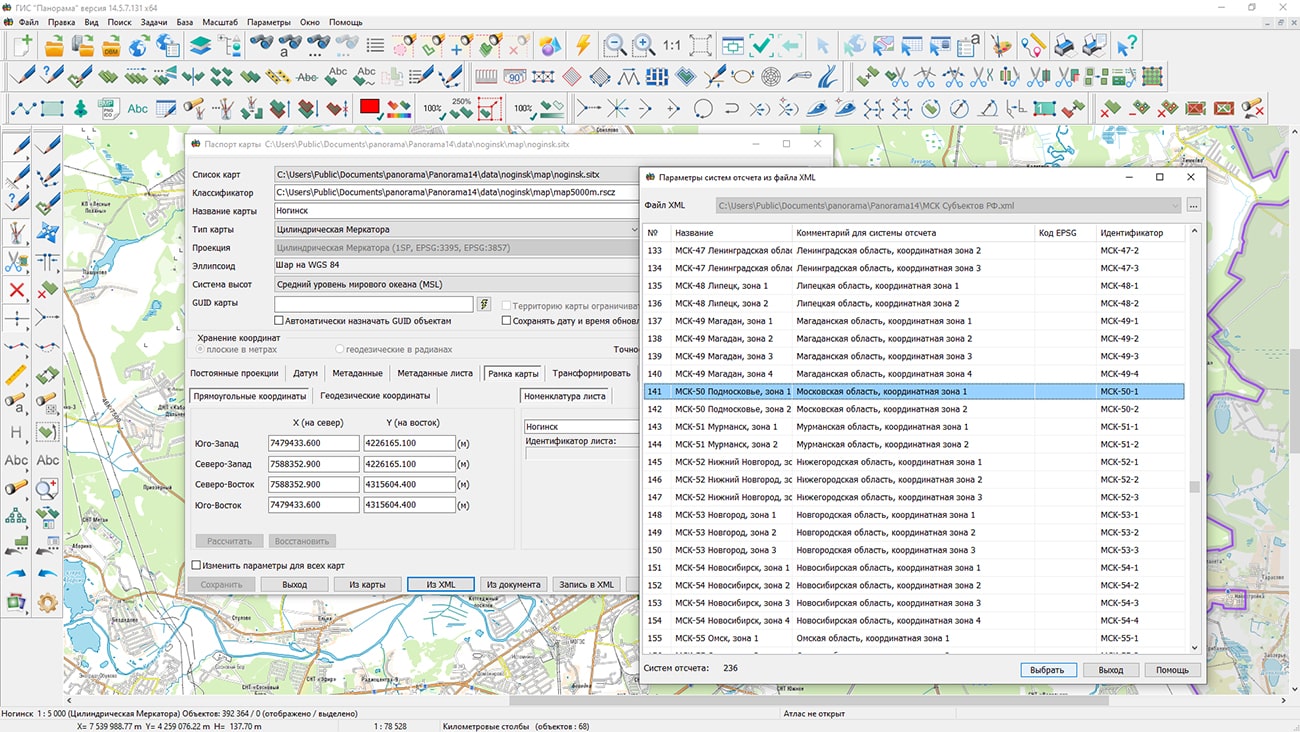Viewport: 1300px width, 732px height.
Task: Click the 'Выбрать' button
Action: tap(1047, 670)
